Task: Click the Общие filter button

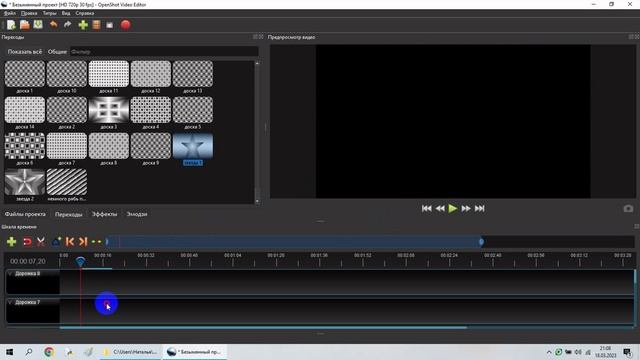Action: pos(57,52)
